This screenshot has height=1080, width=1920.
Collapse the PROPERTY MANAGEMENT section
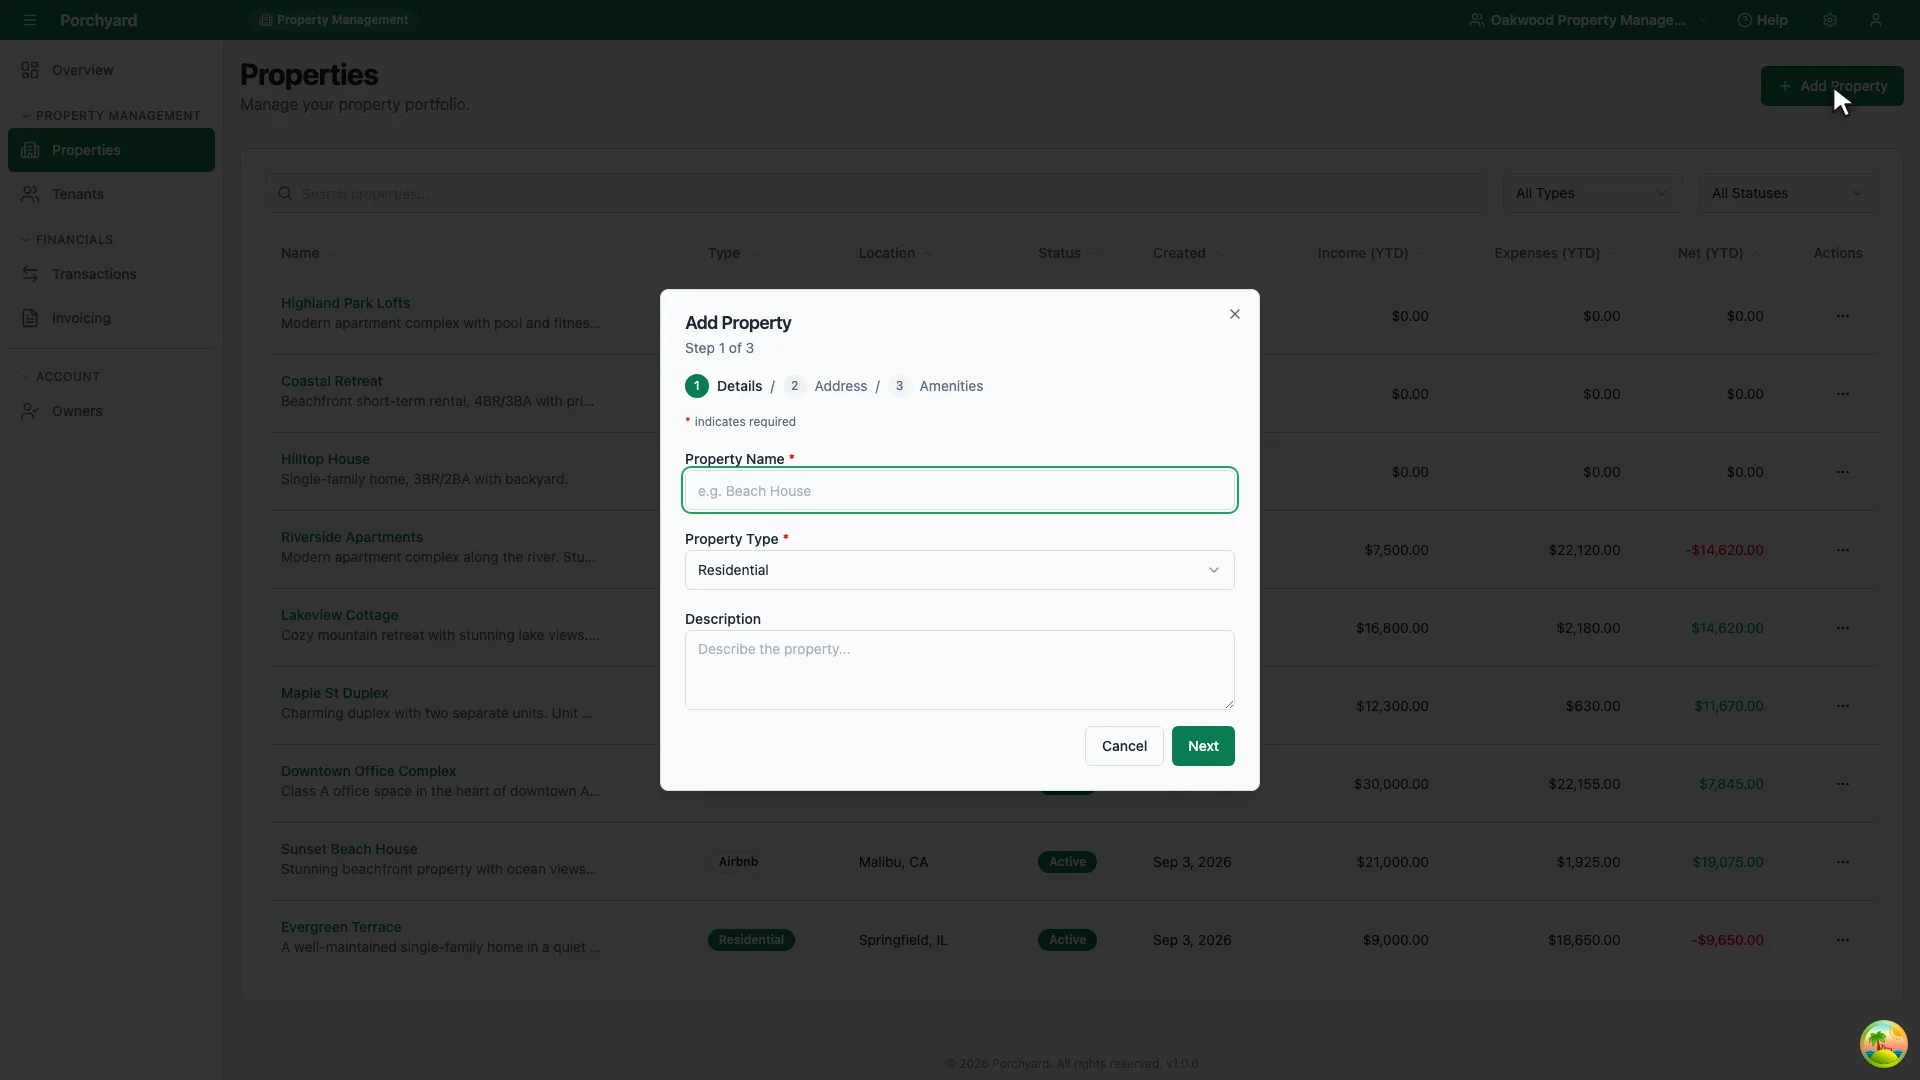tap(111, 116)
